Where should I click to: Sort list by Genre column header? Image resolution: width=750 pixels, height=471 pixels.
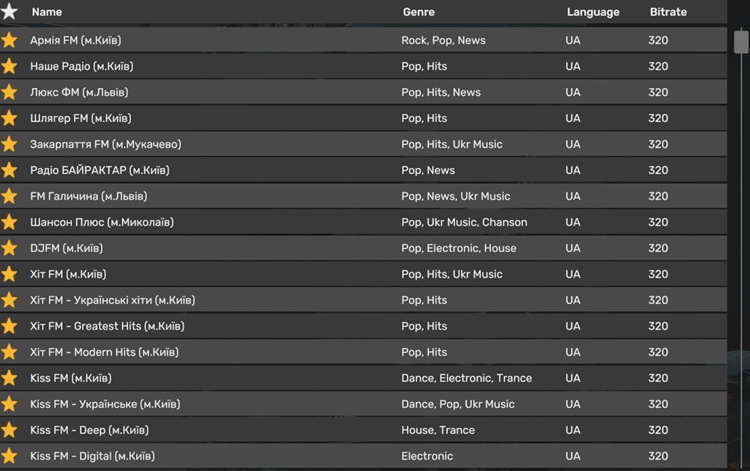pos(418,12)
